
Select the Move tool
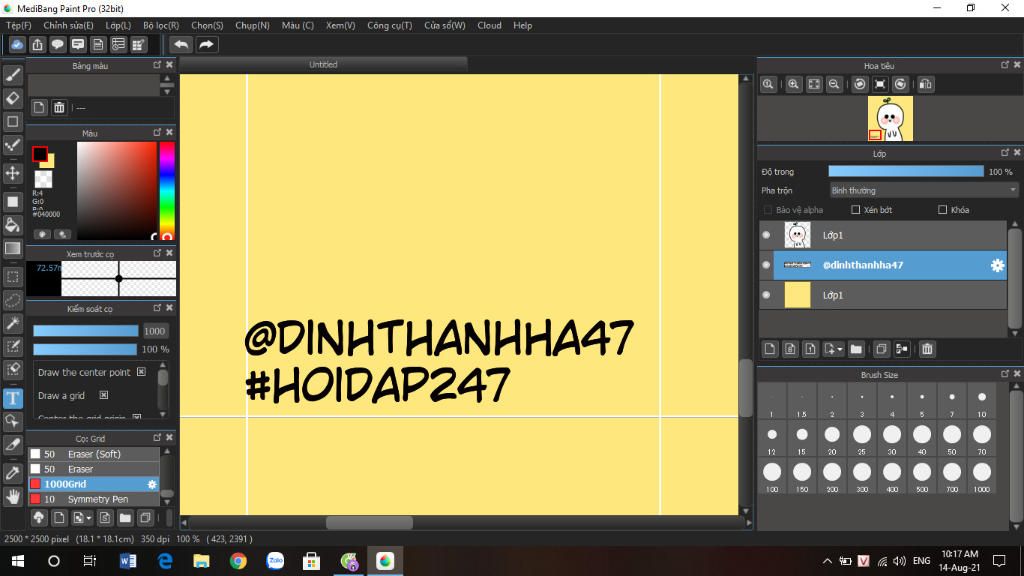click(x=12, y=173)
